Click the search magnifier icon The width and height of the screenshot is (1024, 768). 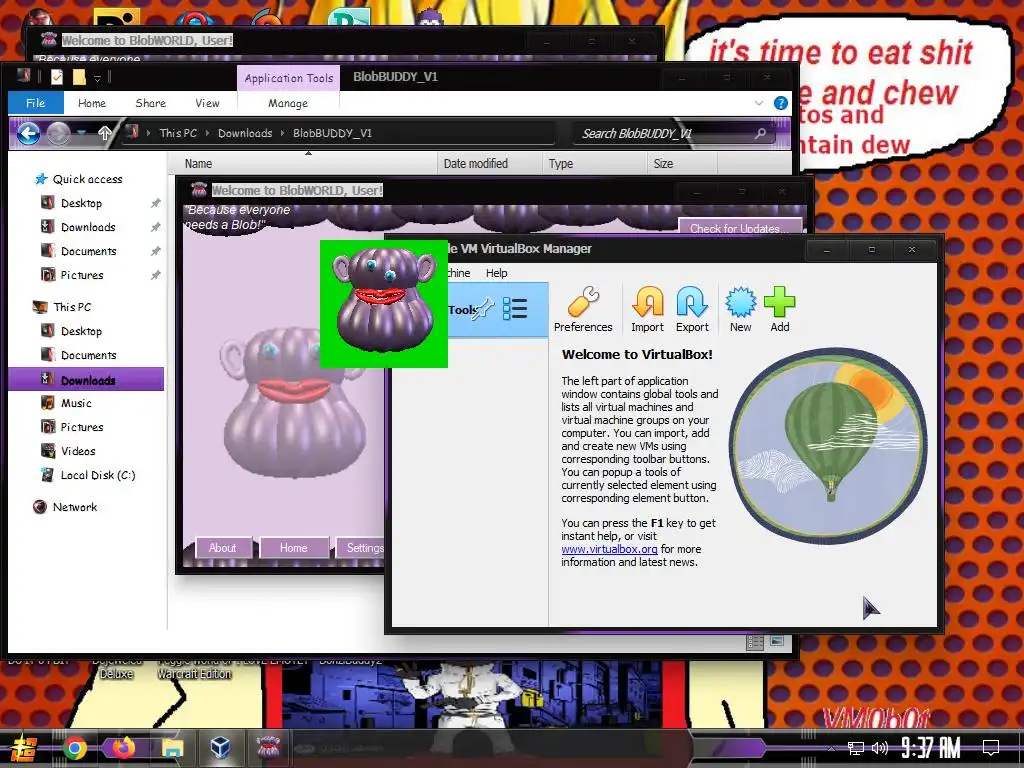760,133
